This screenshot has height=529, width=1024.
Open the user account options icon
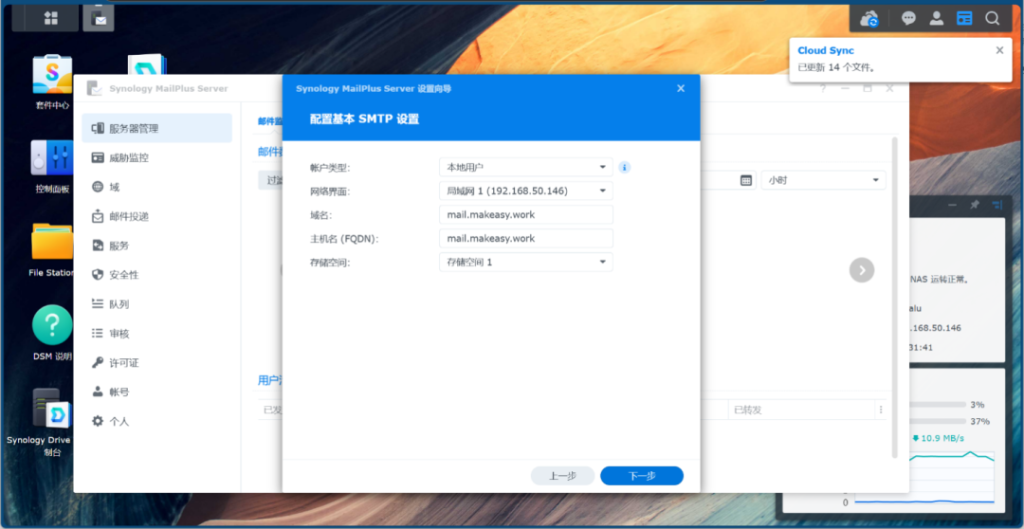tap(936, 18)
